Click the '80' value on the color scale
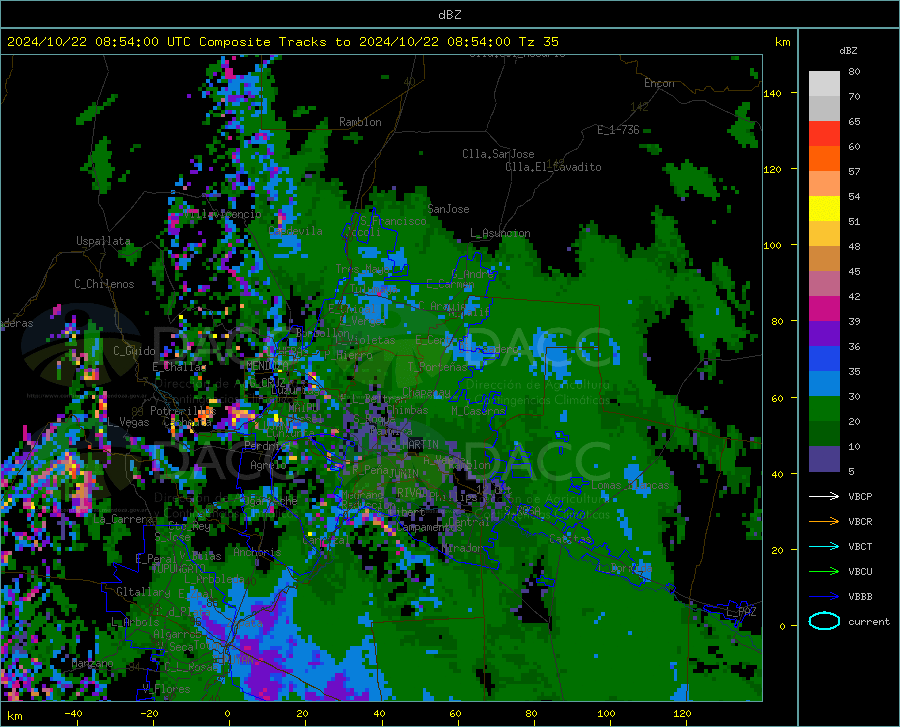This screenshot has width=900, height=727. pyautogui.click(x=854, y=72)
